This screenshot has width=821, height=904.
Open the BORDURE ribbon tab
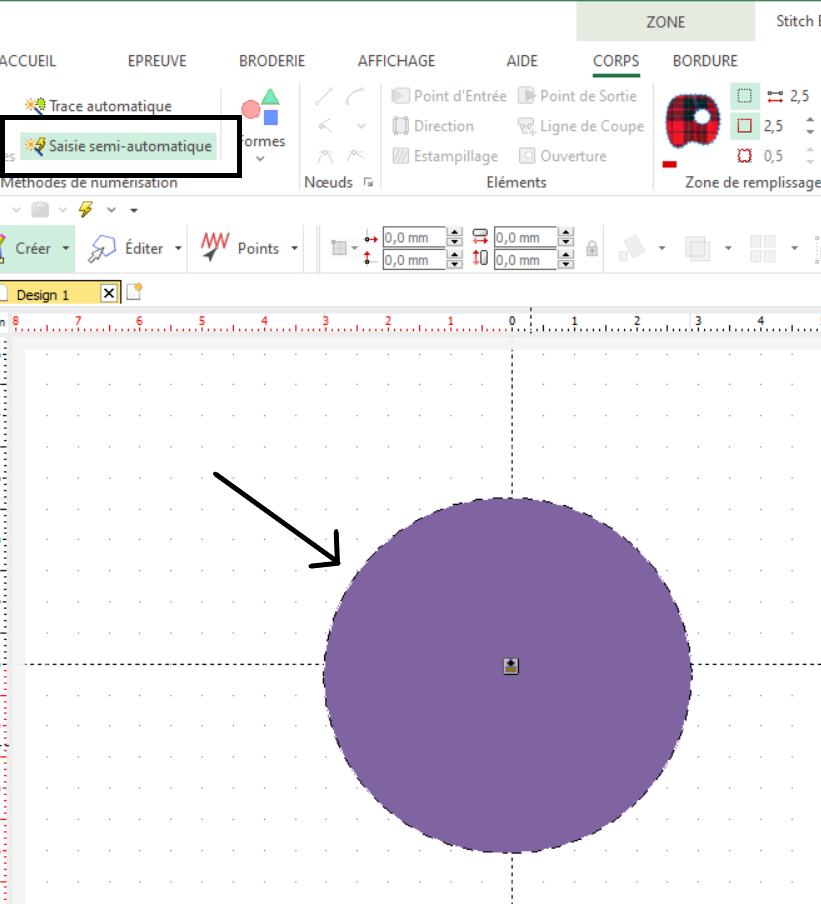point(705,61)
